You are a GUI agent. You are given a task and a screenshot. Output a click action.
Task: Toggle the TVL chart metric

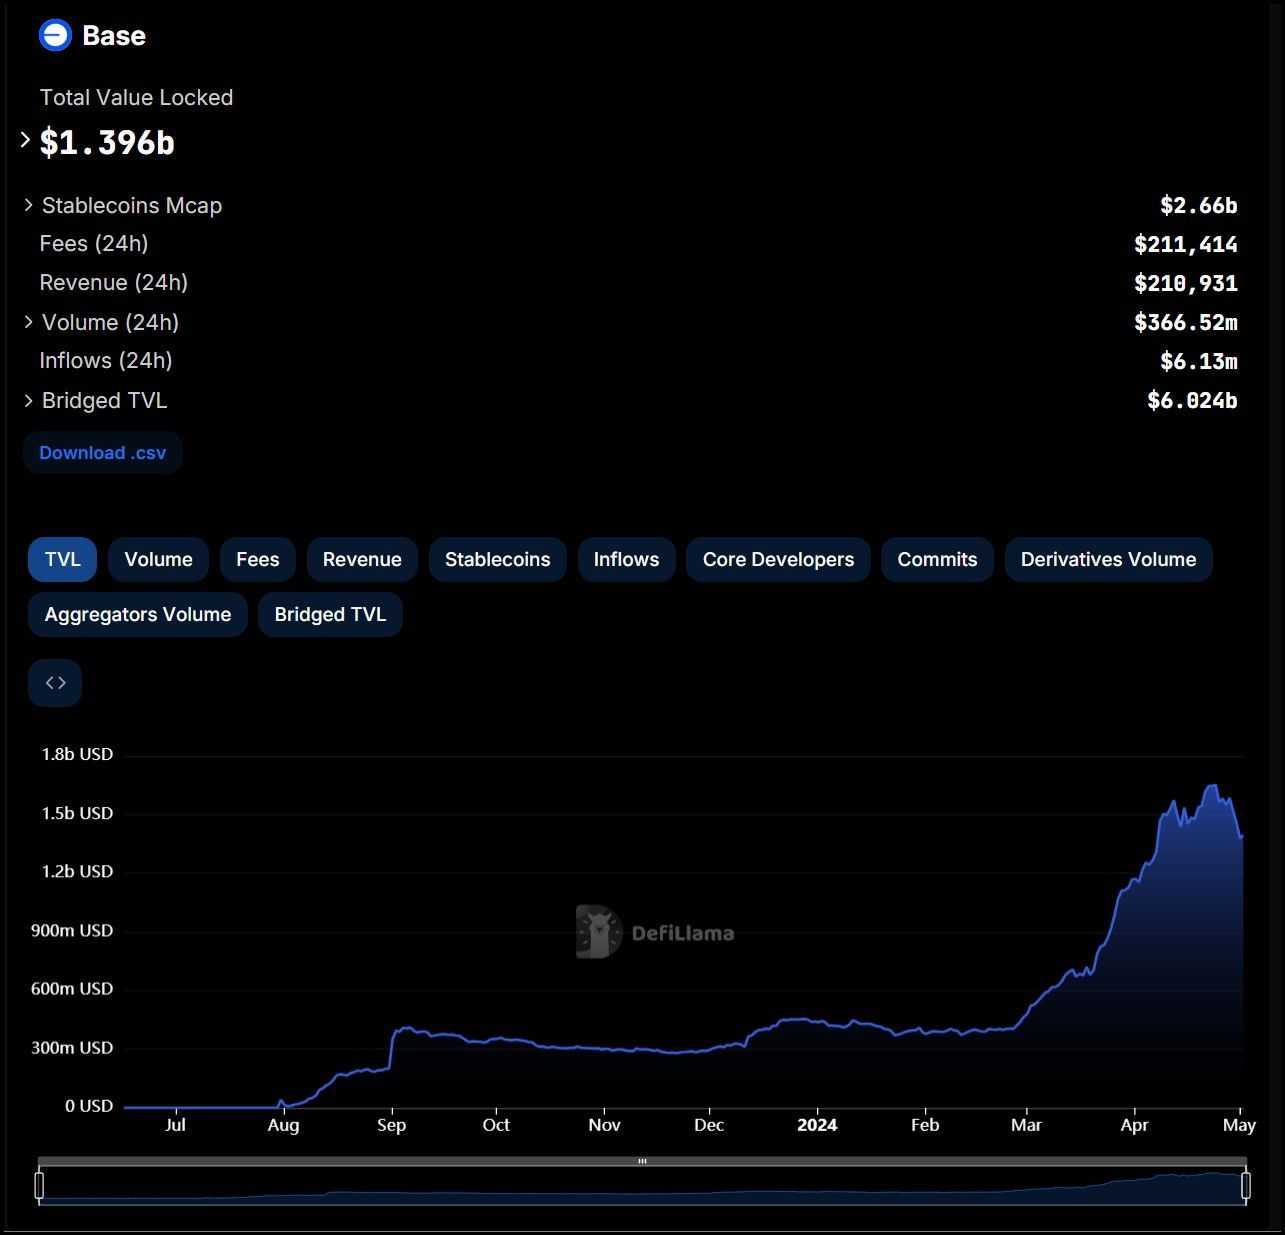tap(62, 559)
